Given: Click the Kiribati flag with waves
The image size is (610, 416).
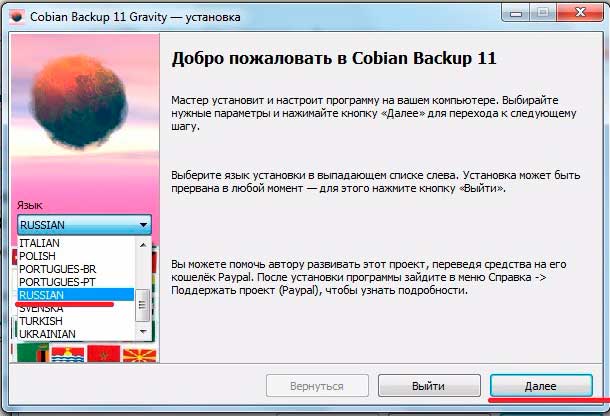Looking at the screenshot, I should coord(68,354).
